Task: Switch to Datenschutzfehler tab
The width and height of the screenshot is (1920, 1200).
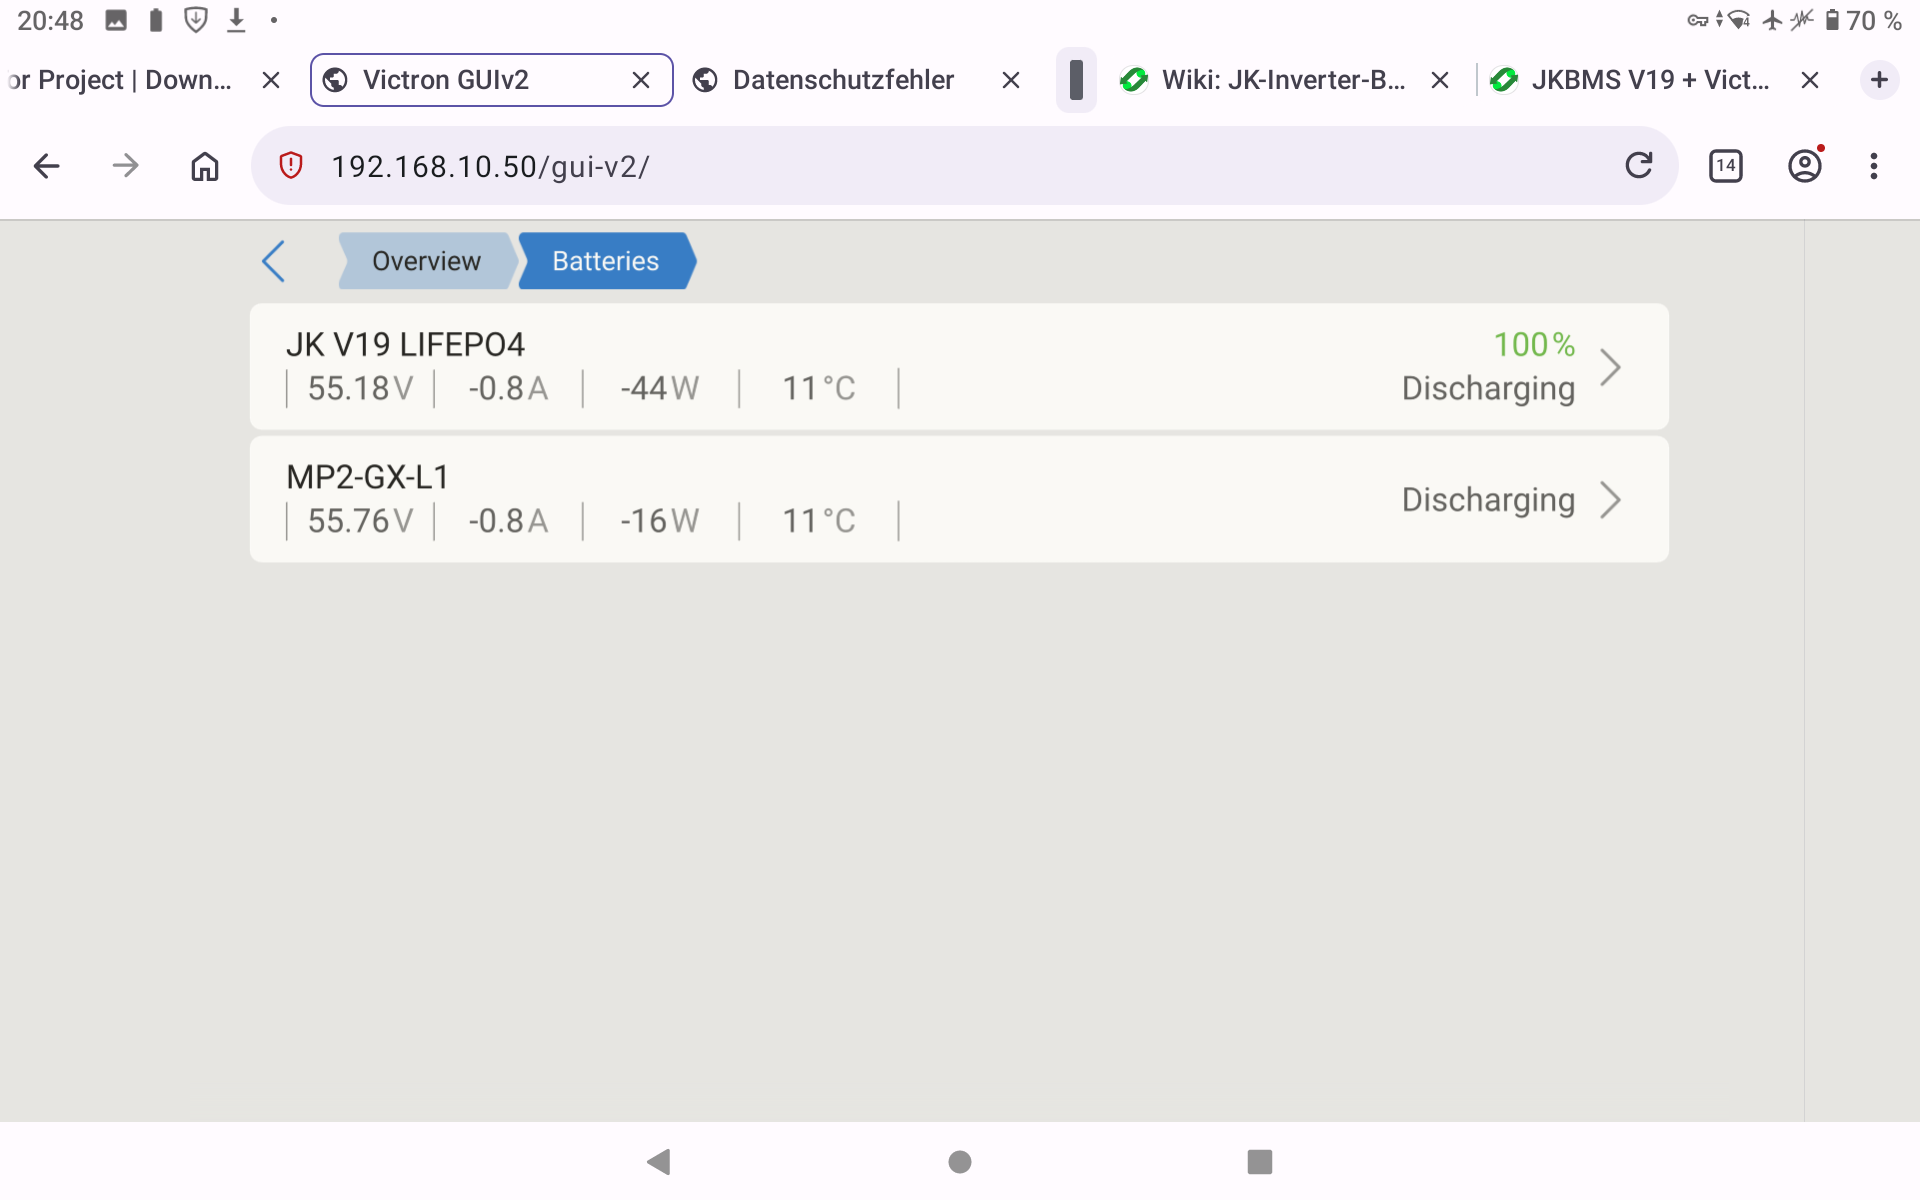Action: 842,80
